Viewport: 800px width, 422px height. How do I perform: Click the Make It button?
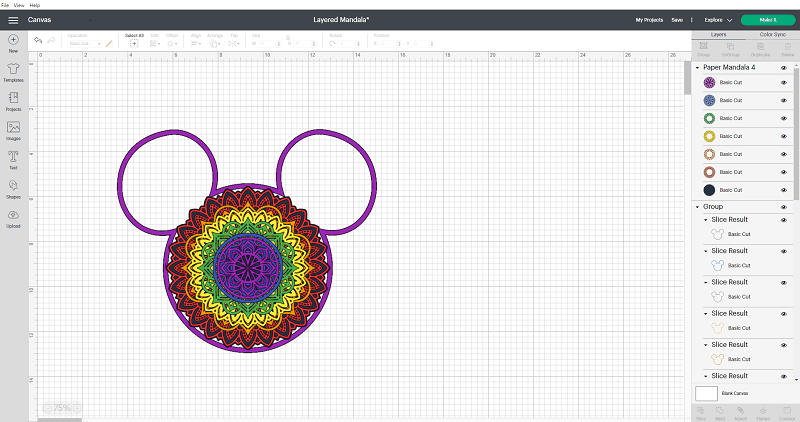pyautogui.click(x=768, y=20)
